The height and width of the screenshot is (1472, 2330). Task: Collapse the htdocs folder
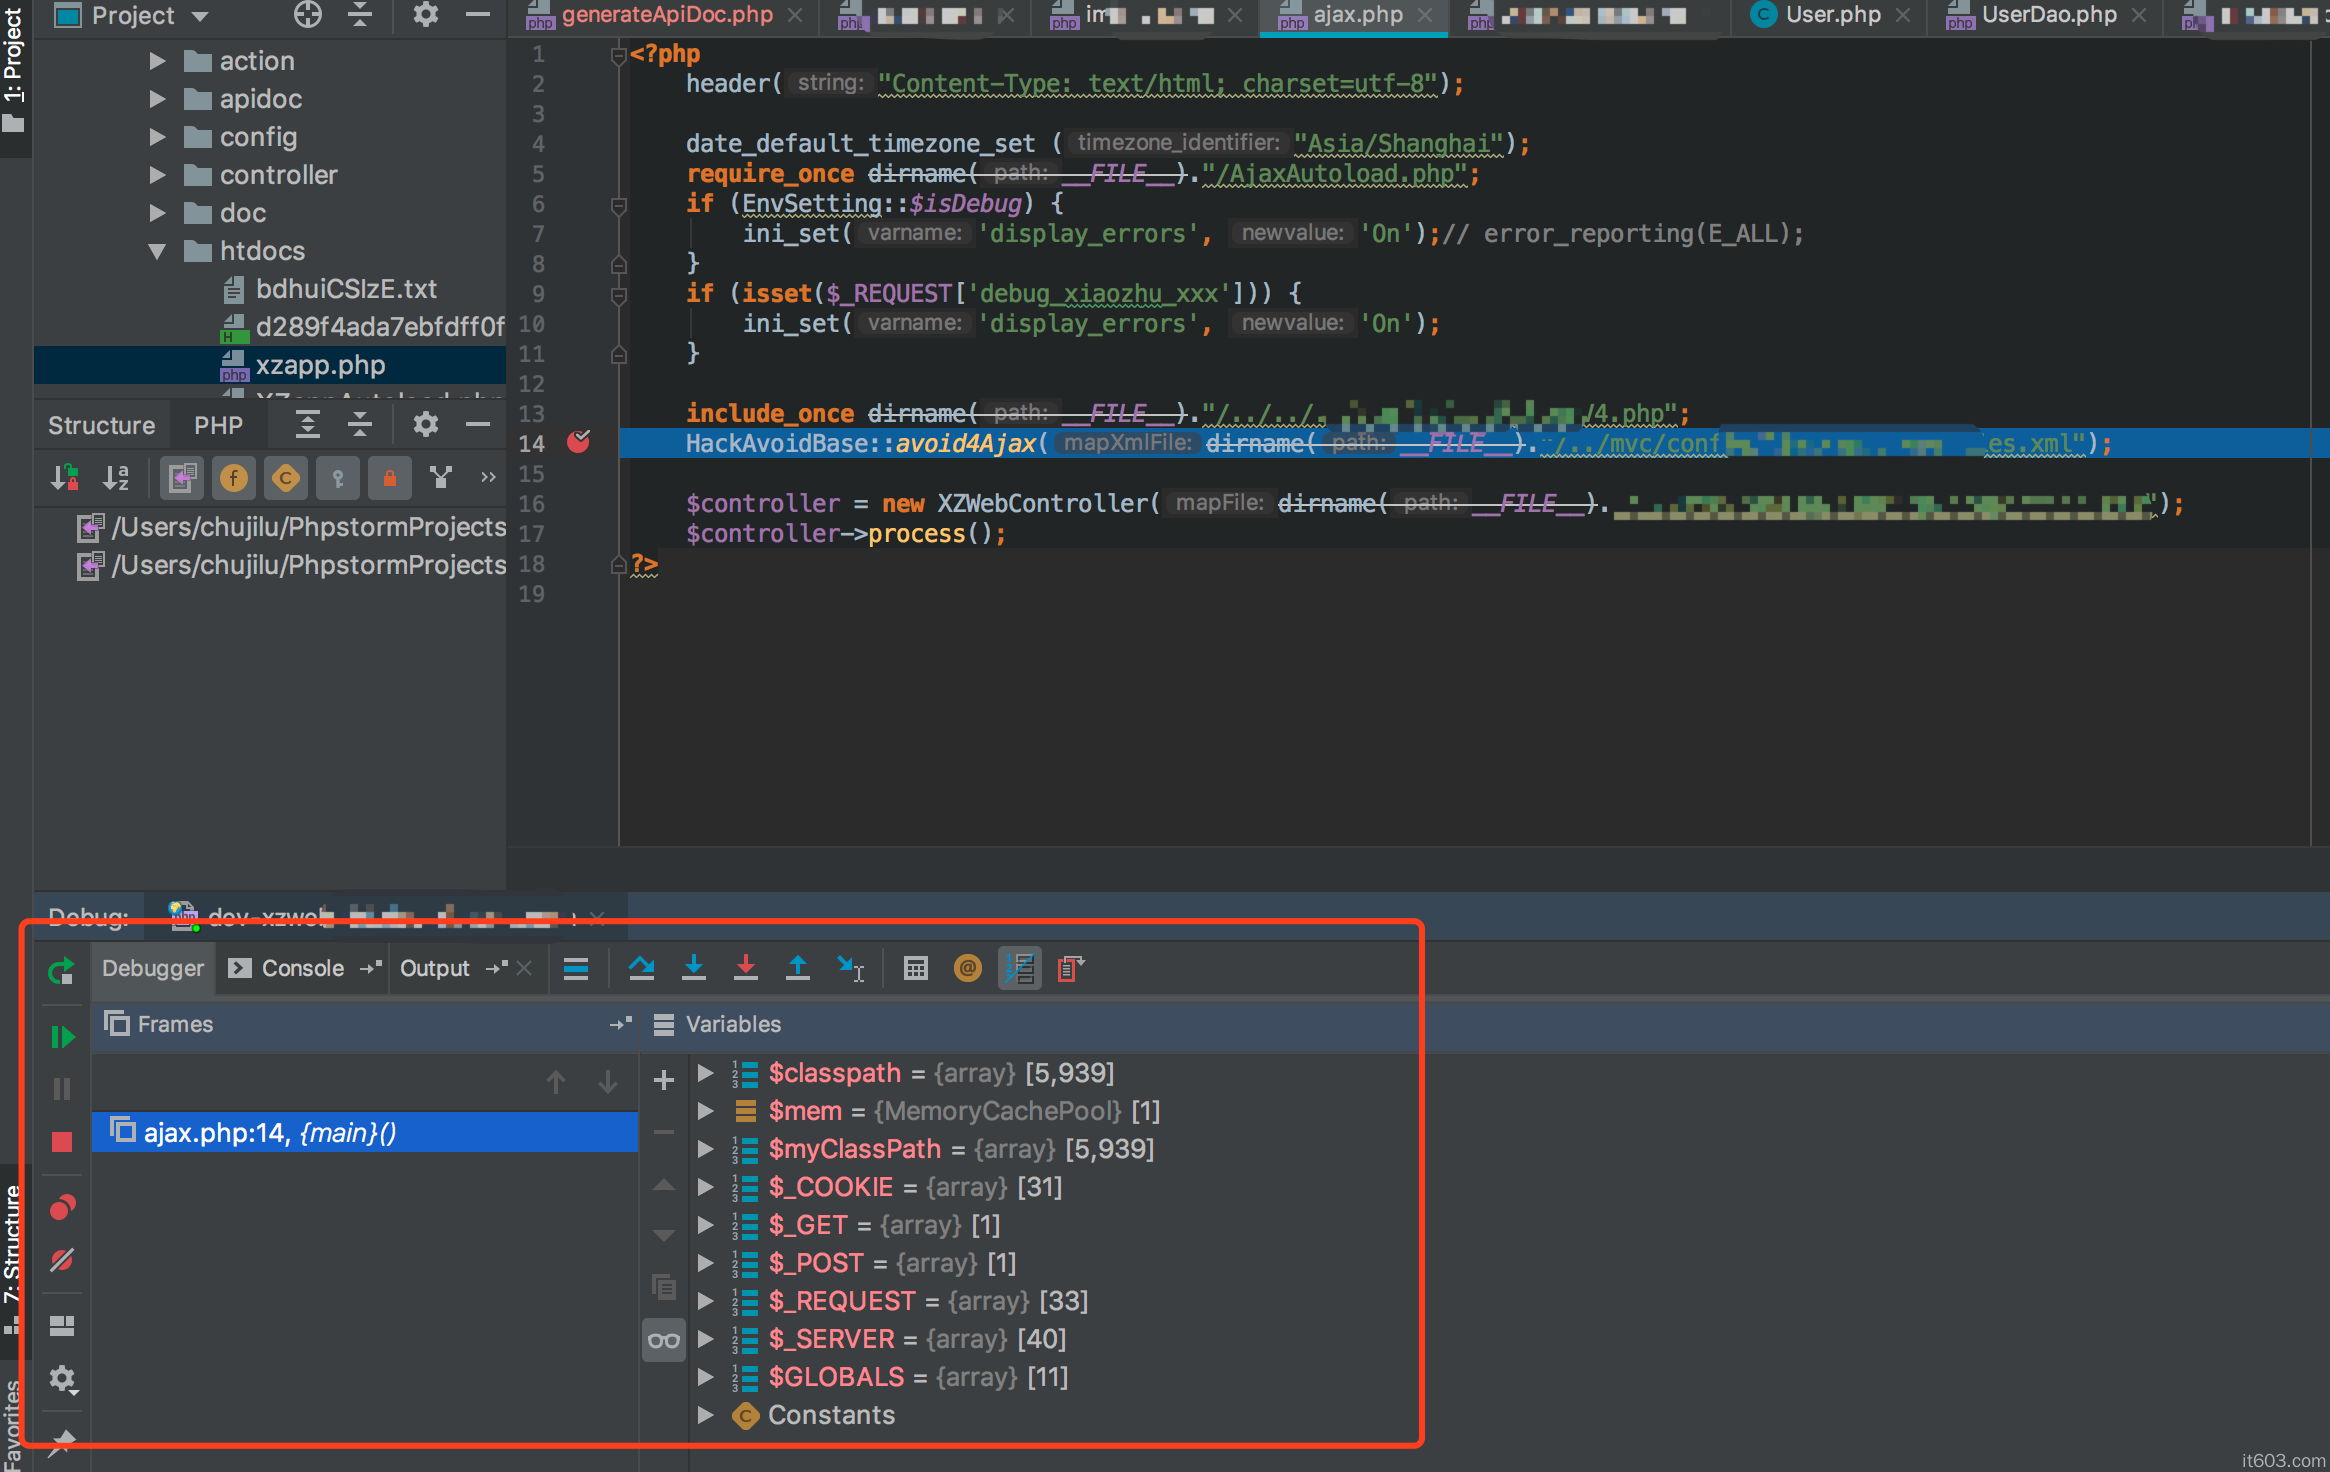(x=157, y=251)
